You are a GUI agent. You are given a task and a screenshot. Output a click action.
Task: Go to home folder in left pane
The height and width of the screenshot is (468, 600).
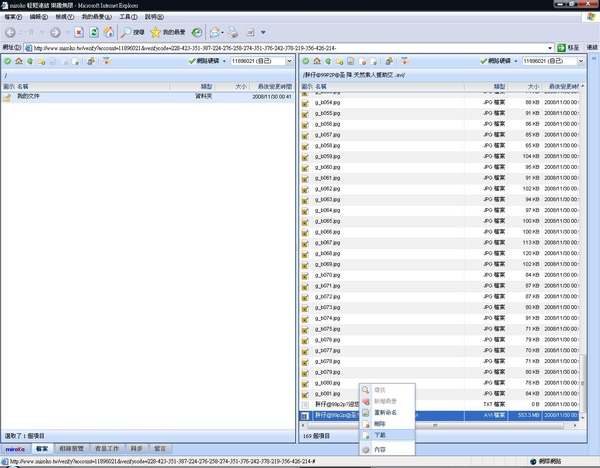click(x=19, y=61)
